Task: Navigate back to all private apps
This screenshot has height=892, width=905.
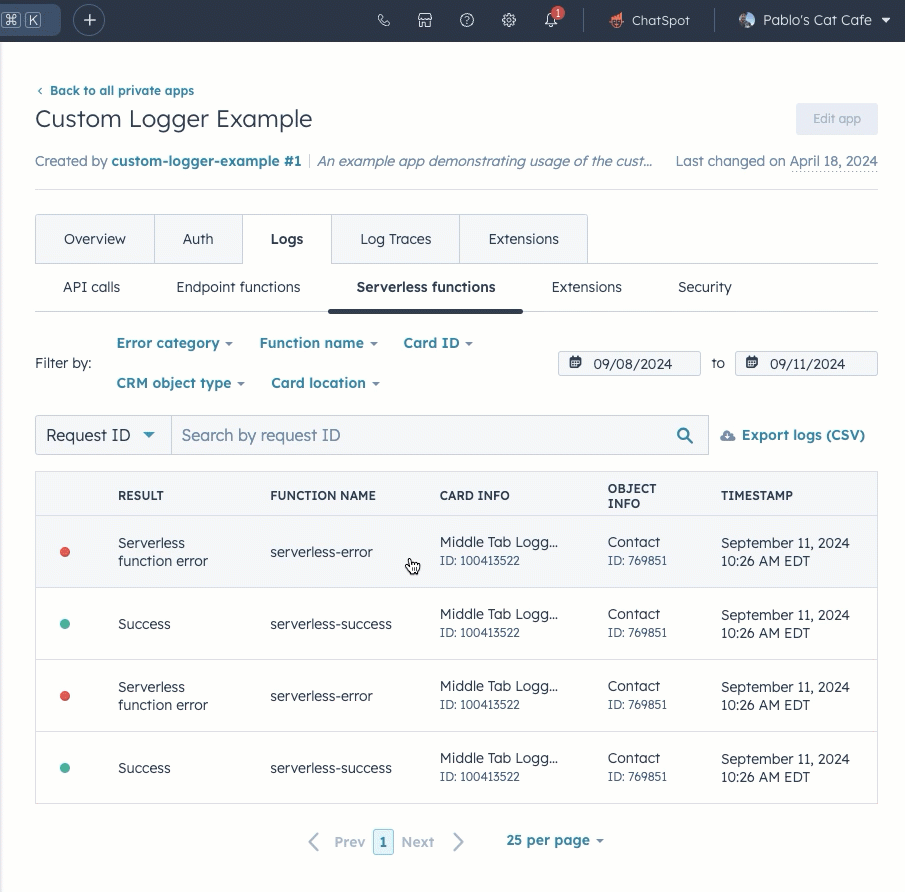Action: pyautogui.click(x=114, y=90)
